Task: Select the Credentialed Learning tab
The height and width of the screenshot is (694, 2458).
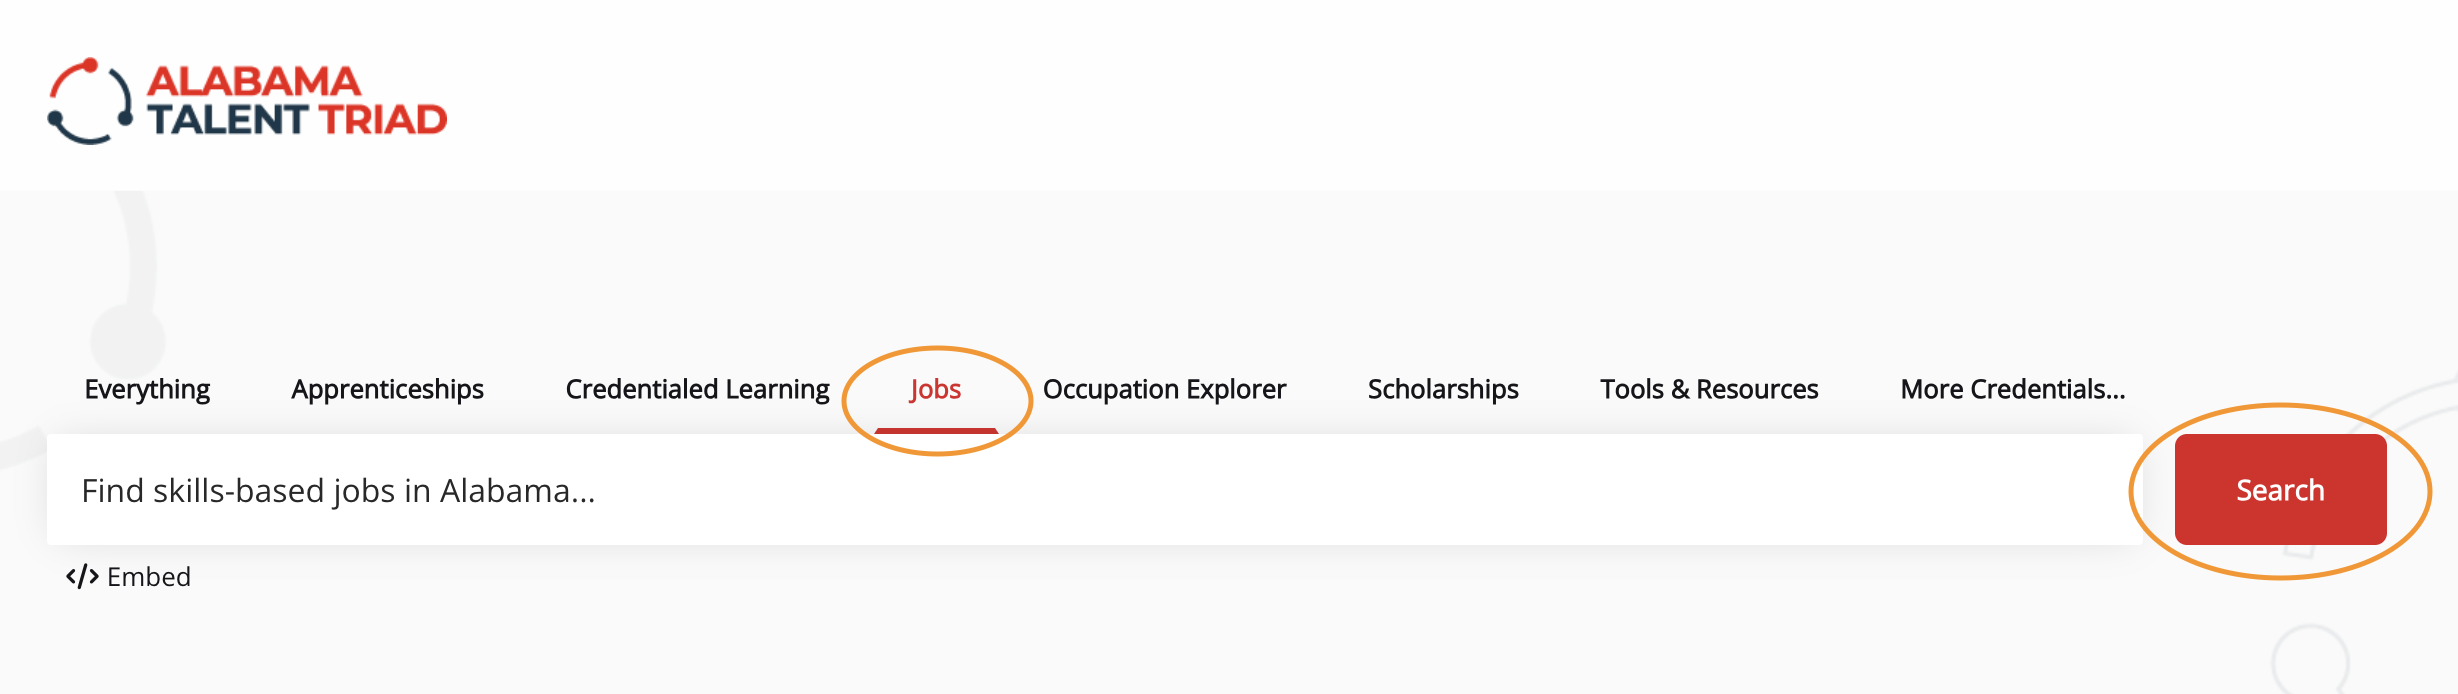Action: point(697,389)
